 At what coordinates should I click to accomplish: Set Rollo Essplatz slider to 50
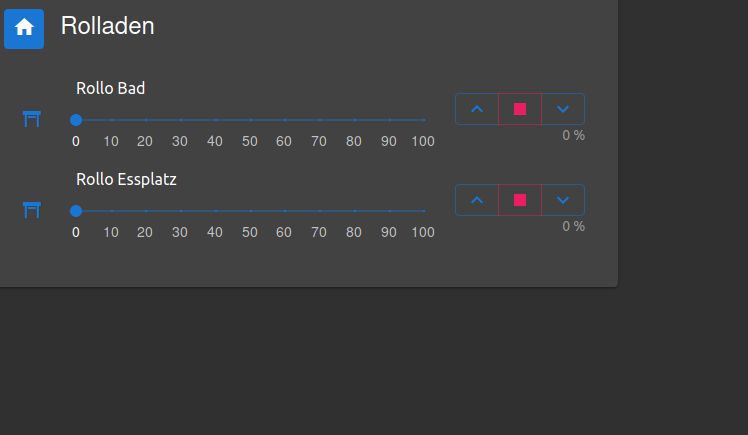coord(250,211)
